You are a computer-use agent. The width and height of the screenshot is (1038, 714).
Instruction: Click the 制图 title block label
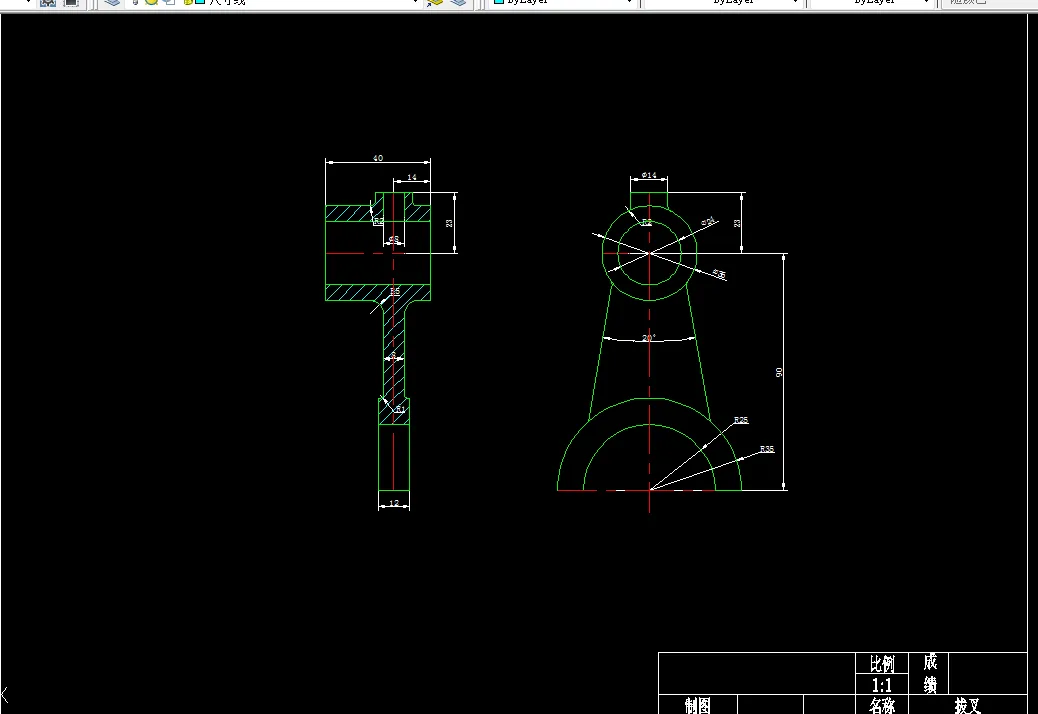click(x=698, y=705)
